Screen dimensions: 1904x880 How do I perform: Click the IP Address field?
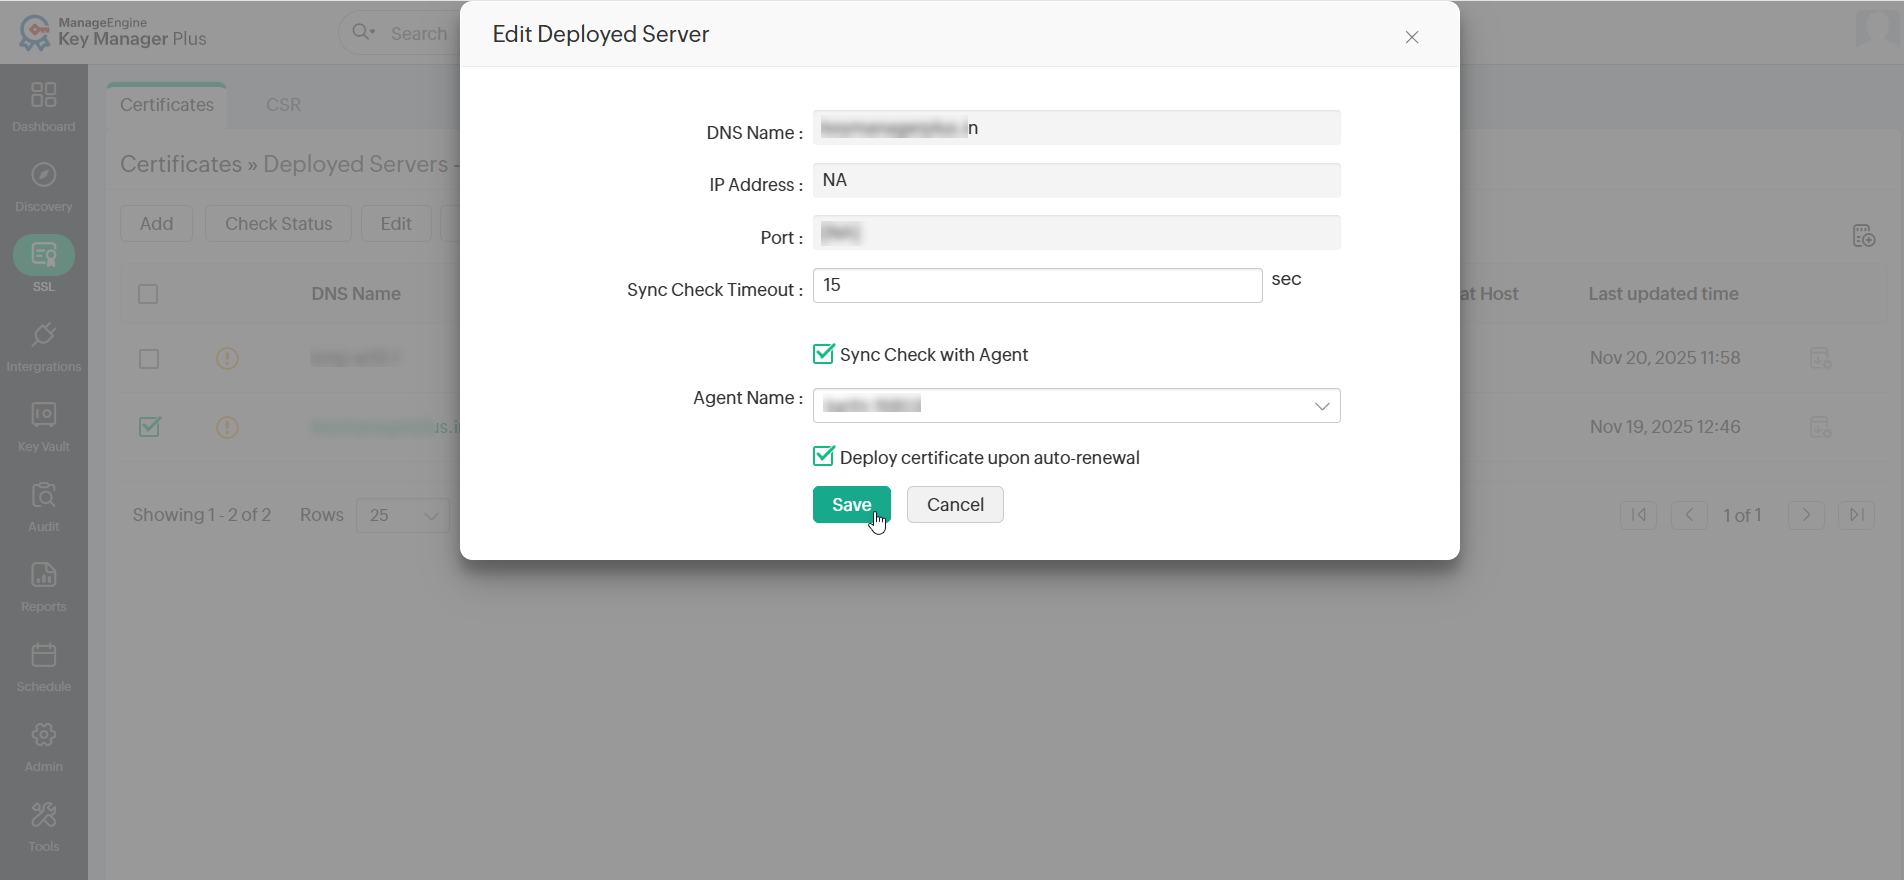coord(1076,181)
